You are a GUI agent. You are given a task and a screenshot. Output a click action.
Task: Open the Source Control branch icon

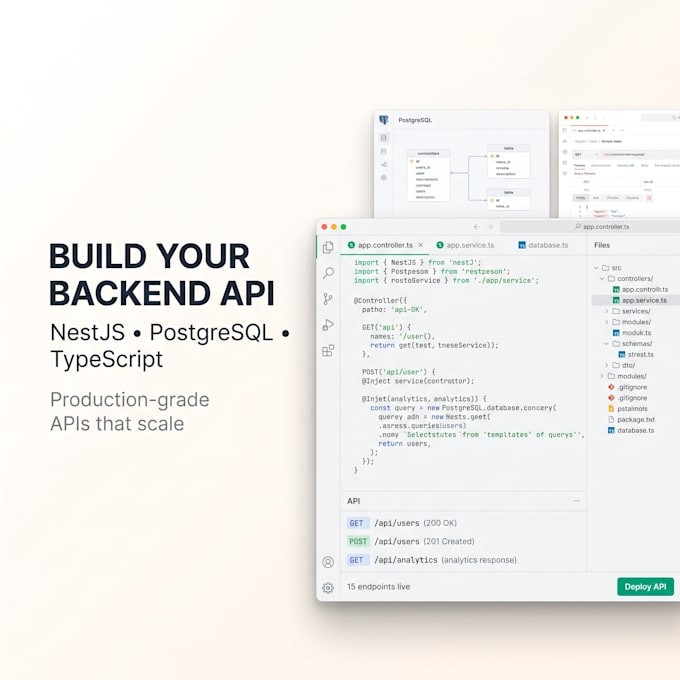pos(328,299)
